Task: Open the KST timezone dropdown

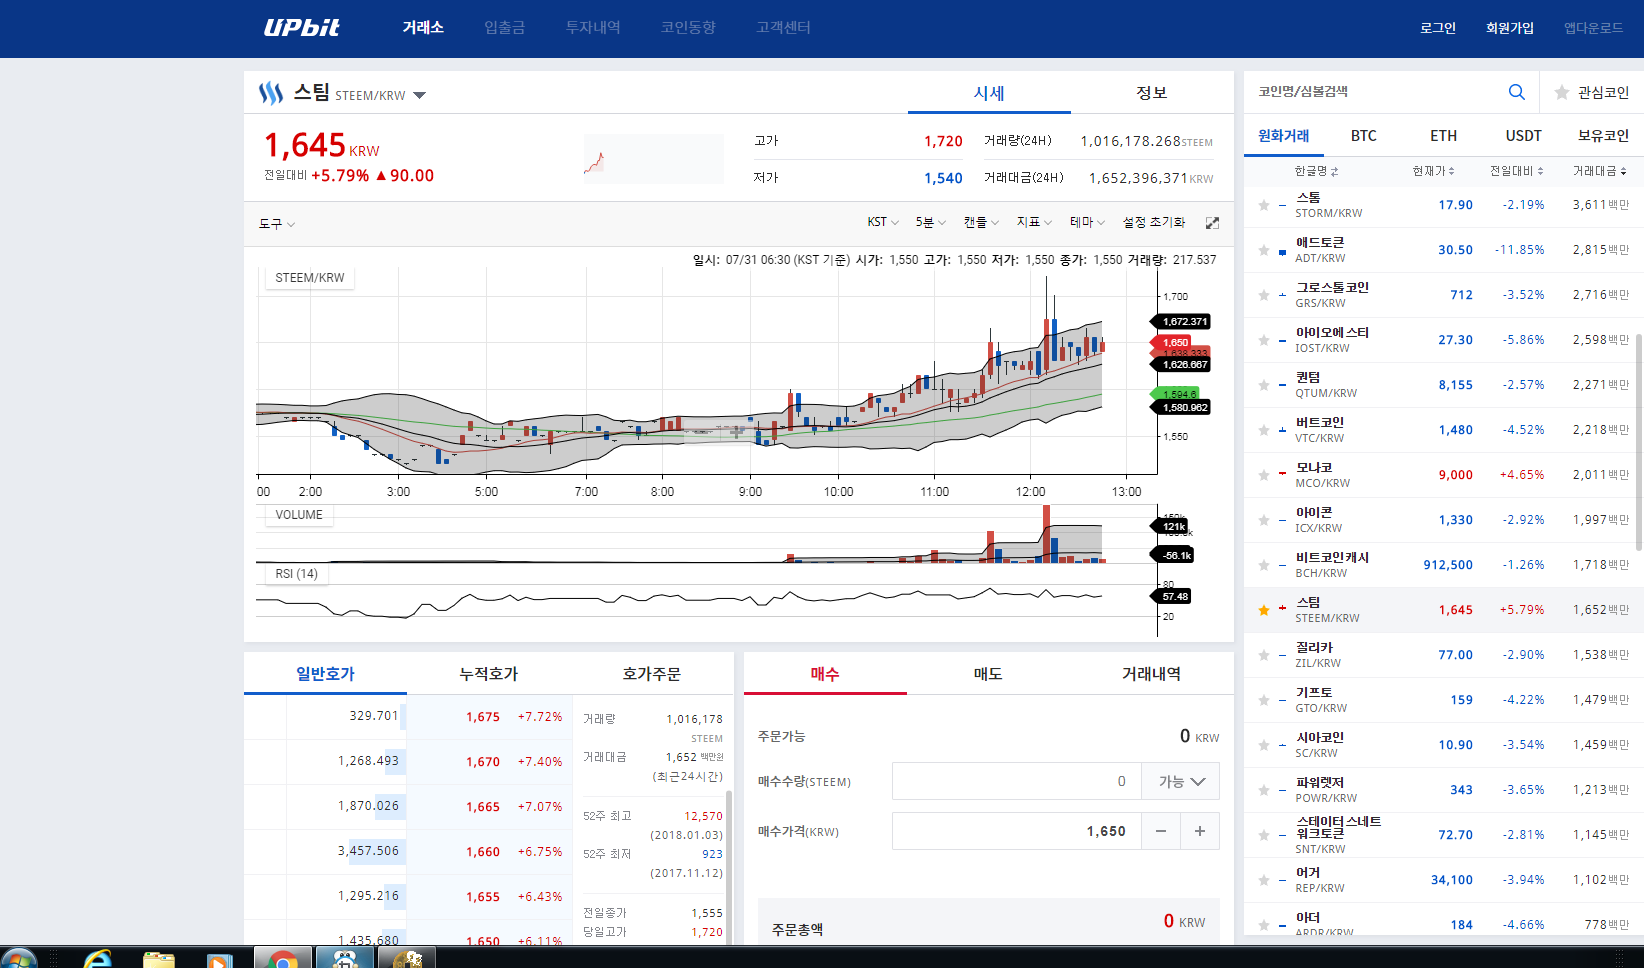Action: click(x=883, y=222)
